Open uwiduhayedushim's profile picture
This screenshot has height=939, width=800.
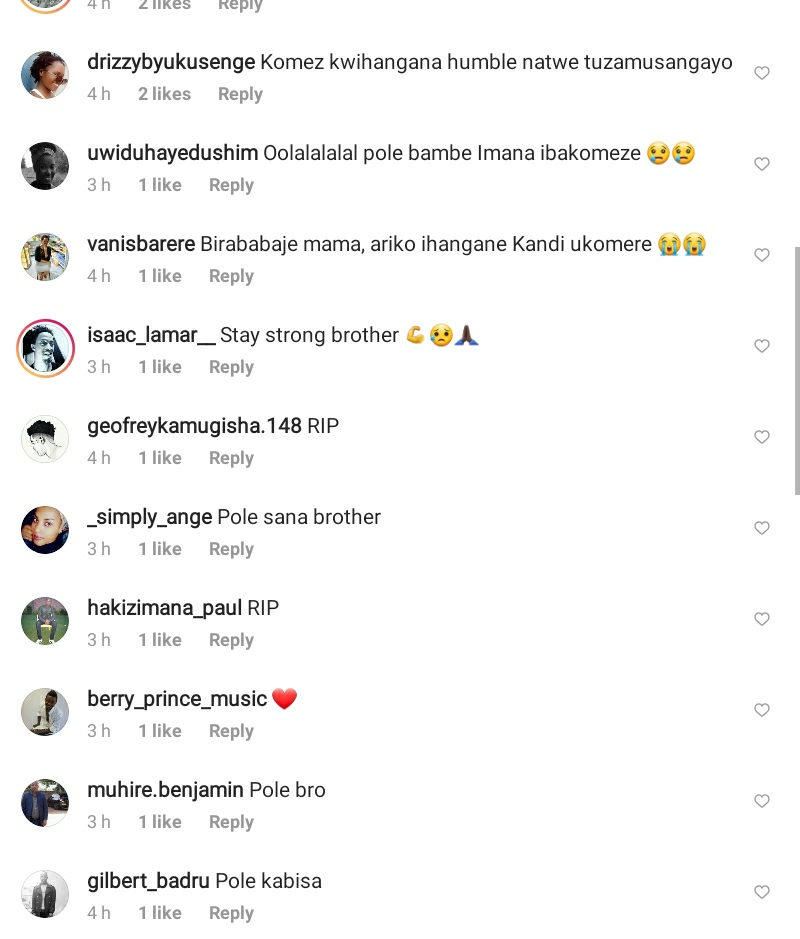click(45, 166)
